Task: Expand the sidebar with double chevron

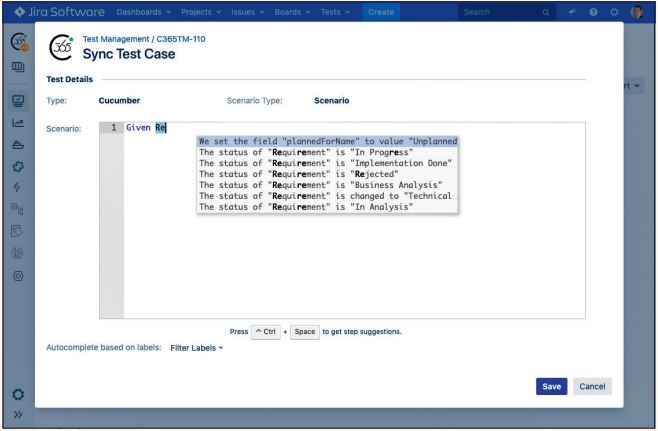Action: click(17, 415)
